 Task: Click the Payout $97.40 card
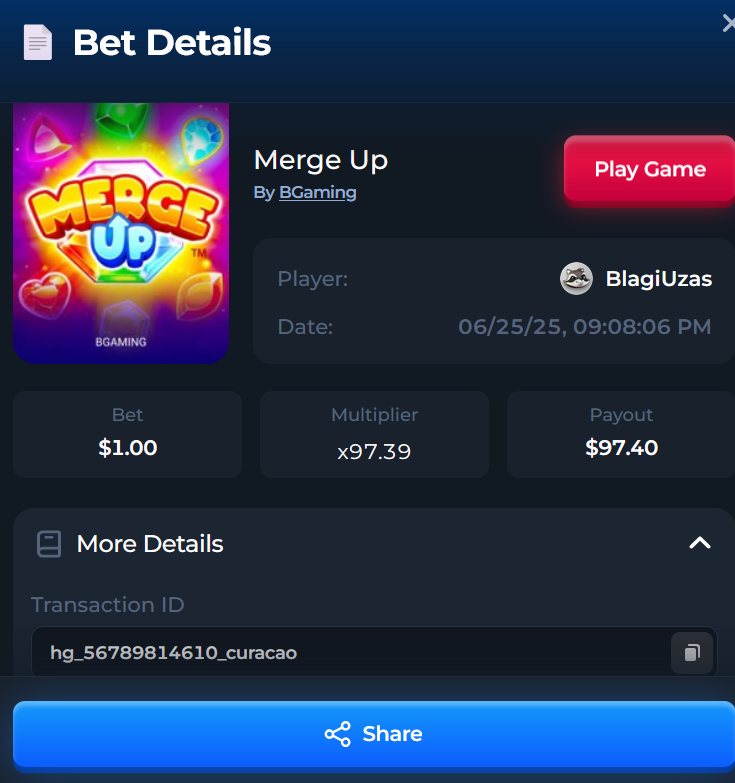pyautogui.click(x=621, y=434)
